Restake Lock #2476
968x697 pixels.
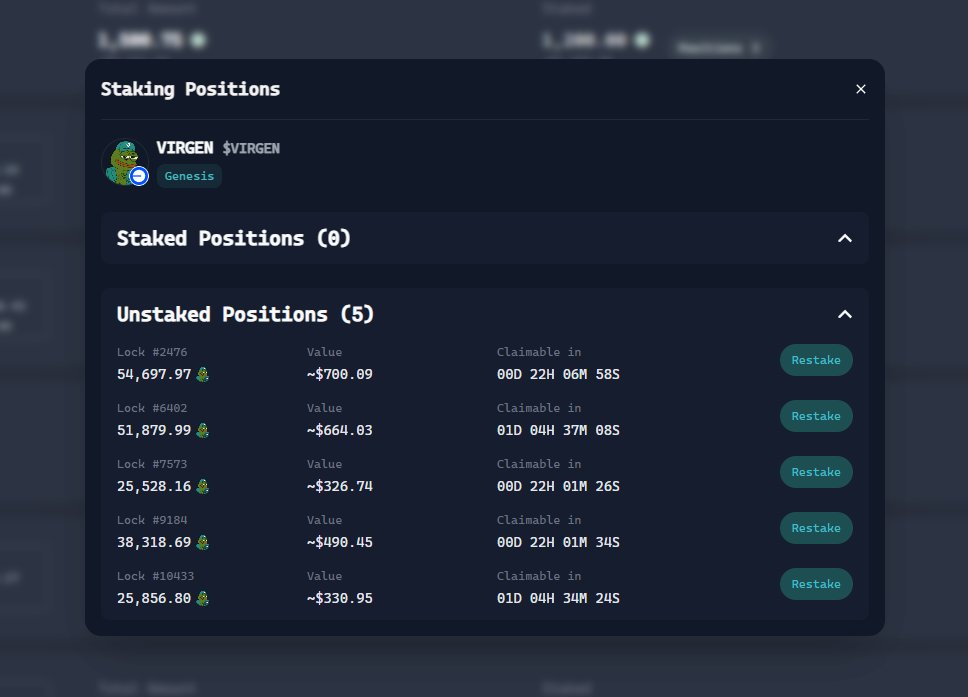(x=816, y=360)
